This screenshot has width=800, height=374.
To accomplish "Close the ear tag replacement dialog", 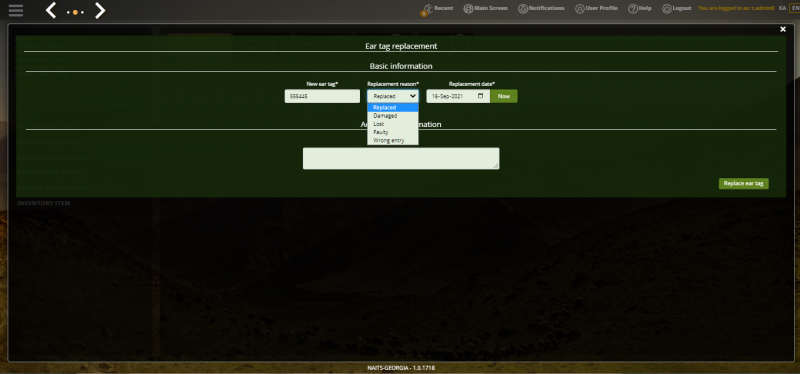I will pos(783,30).
